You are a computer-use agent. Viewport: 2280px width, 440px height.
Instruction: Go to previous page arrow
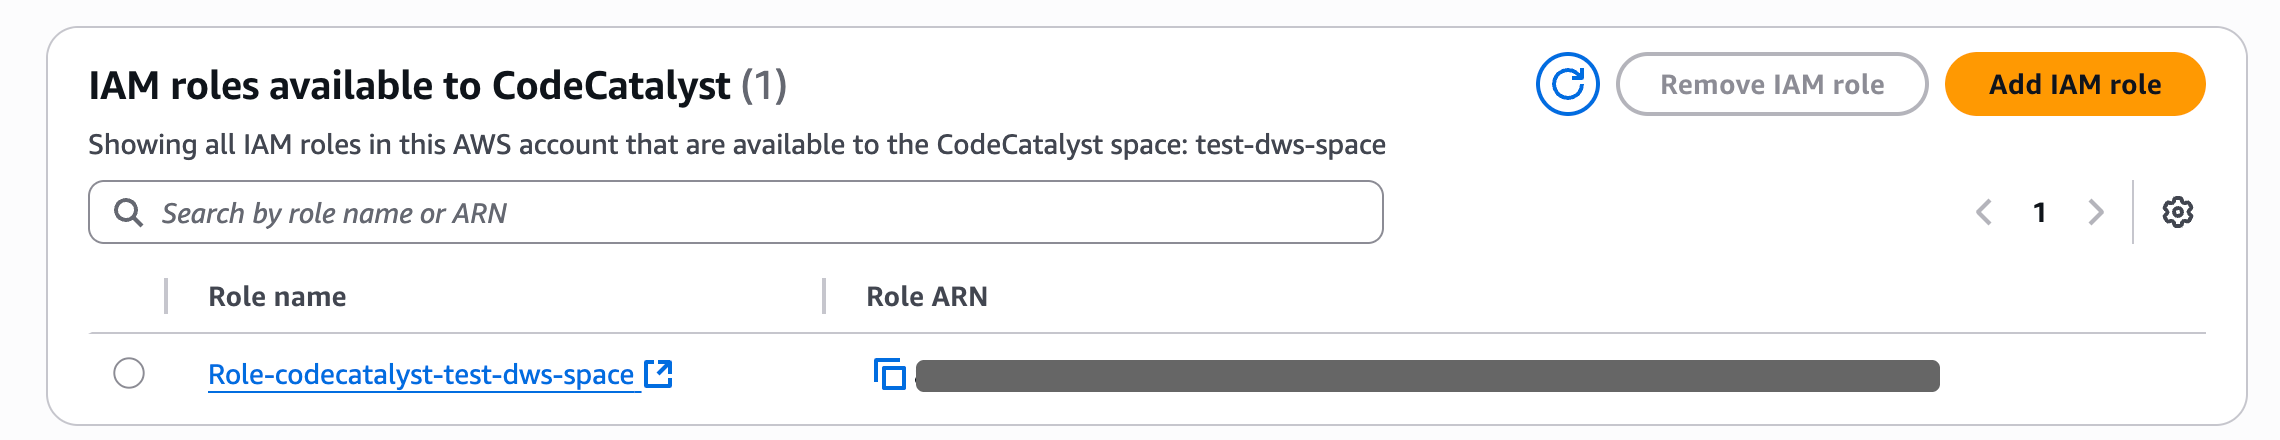(1984, 212)
